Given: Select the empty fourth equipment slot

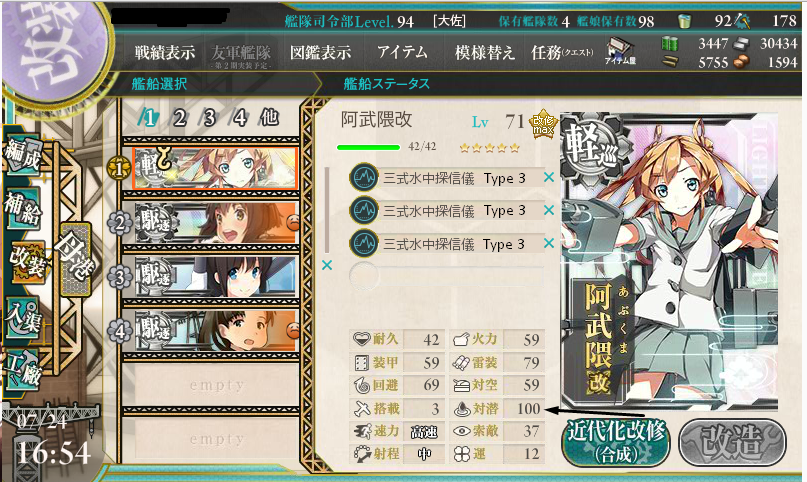Looking at the screenshot, I should pos(447,276).
